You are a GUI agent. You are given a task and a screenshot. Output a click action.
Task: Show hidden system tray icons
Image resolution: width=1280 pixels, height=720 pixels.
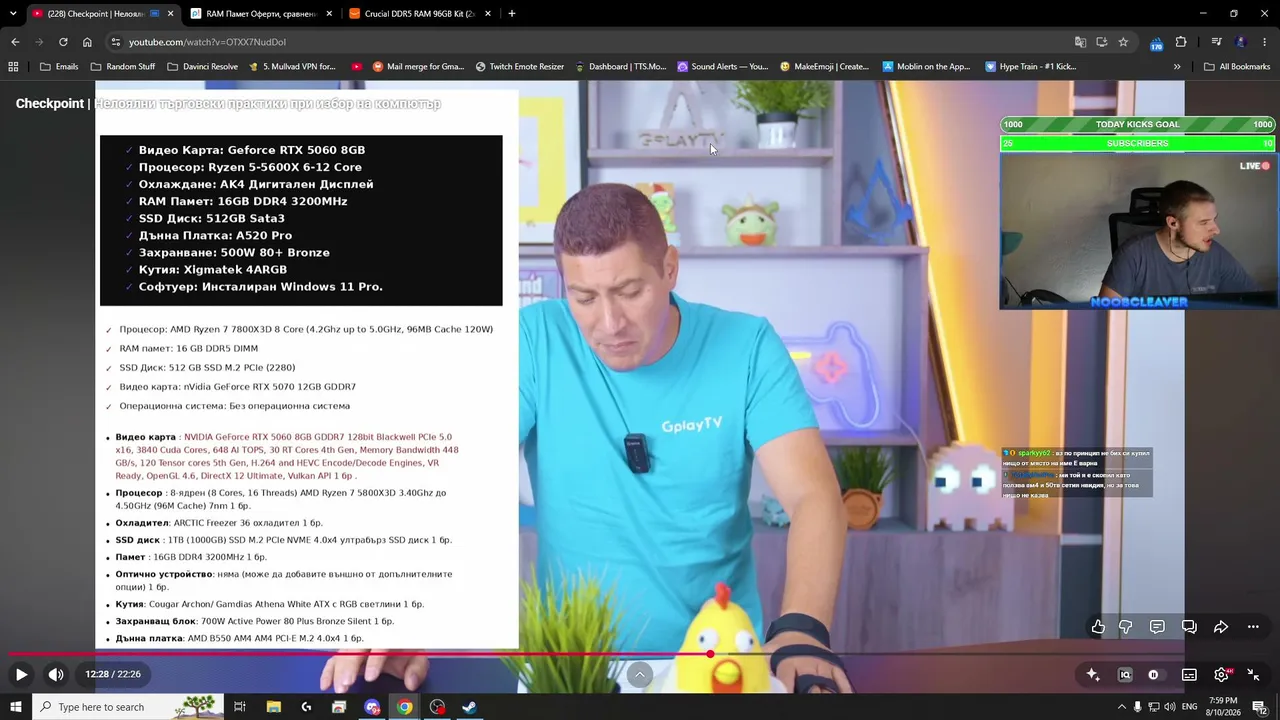click(1121, 707)
